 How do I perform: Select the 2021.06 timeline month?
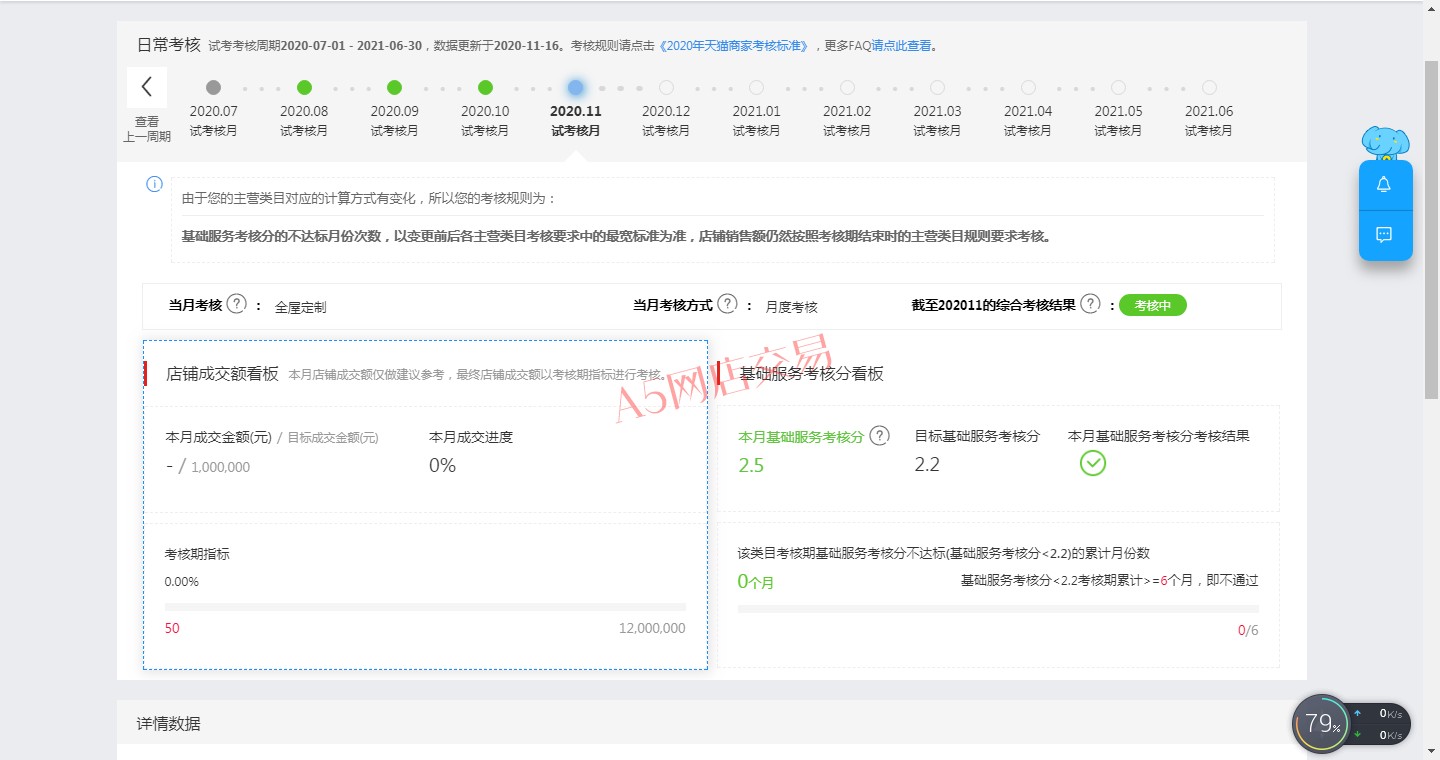tap(1209, 87)
